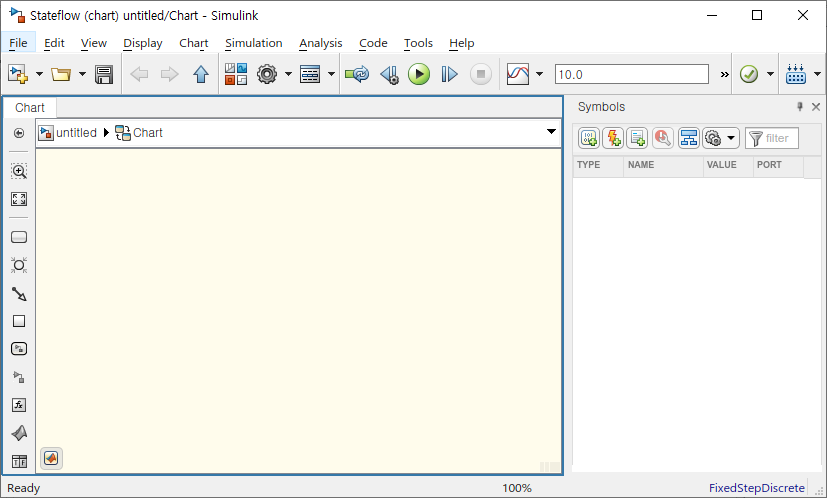This screenshot has width=827, height=498.
Task: Open the Library Browser icon
Action: click(x=236, y=74)
